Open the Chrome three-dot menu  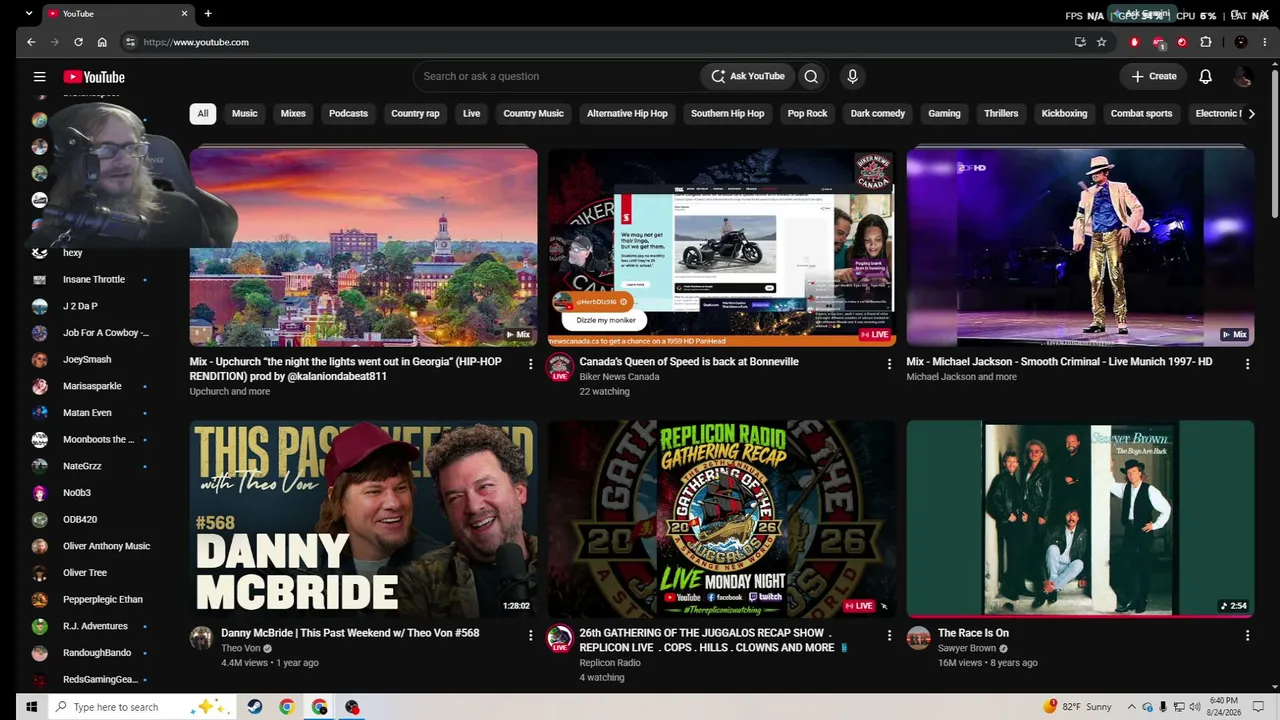[1263, 42]
